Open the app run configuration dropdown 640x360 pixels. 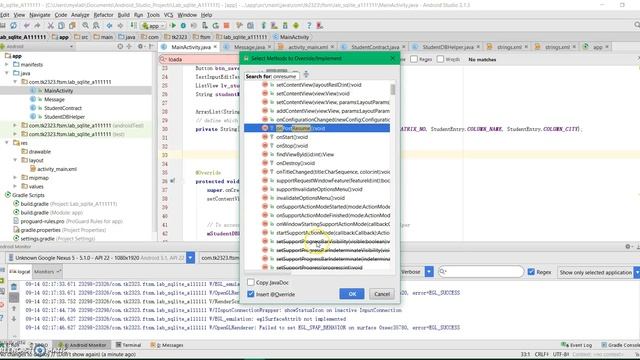point(153,26)
